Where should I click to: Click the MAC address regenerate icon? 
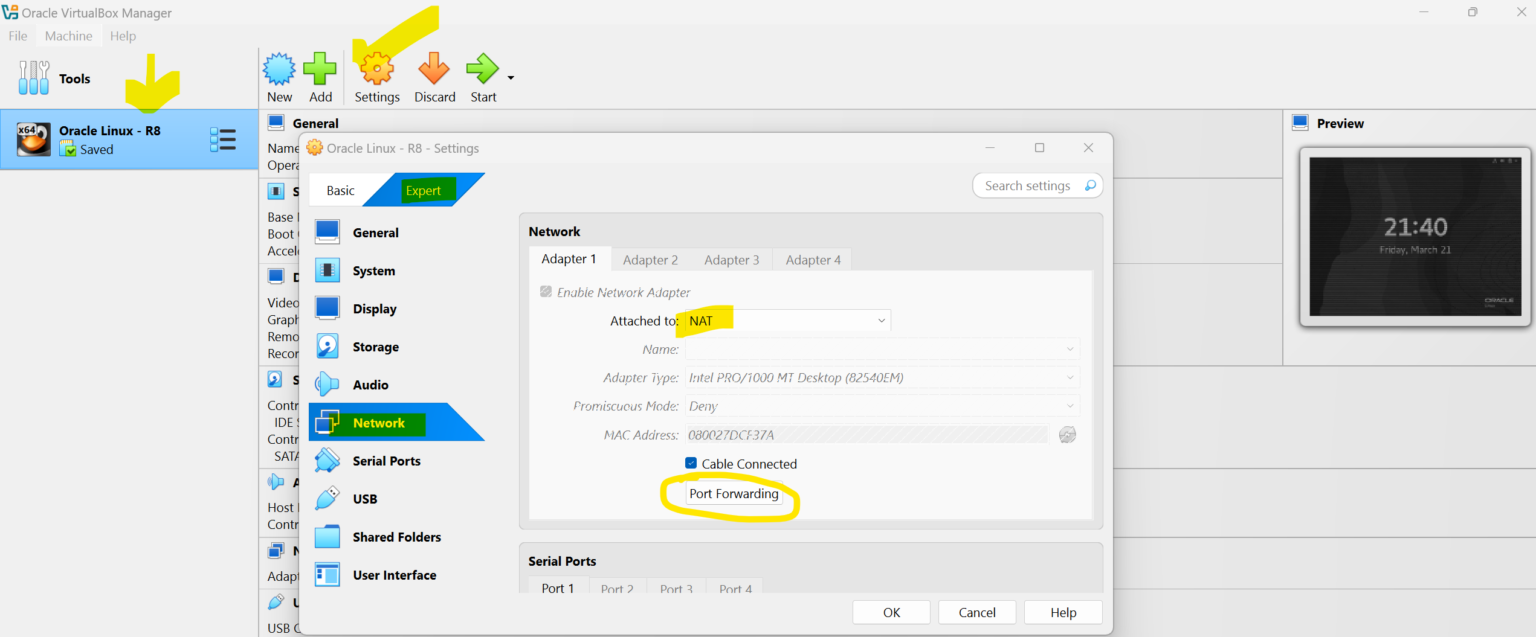click(x=1066, y=434)
